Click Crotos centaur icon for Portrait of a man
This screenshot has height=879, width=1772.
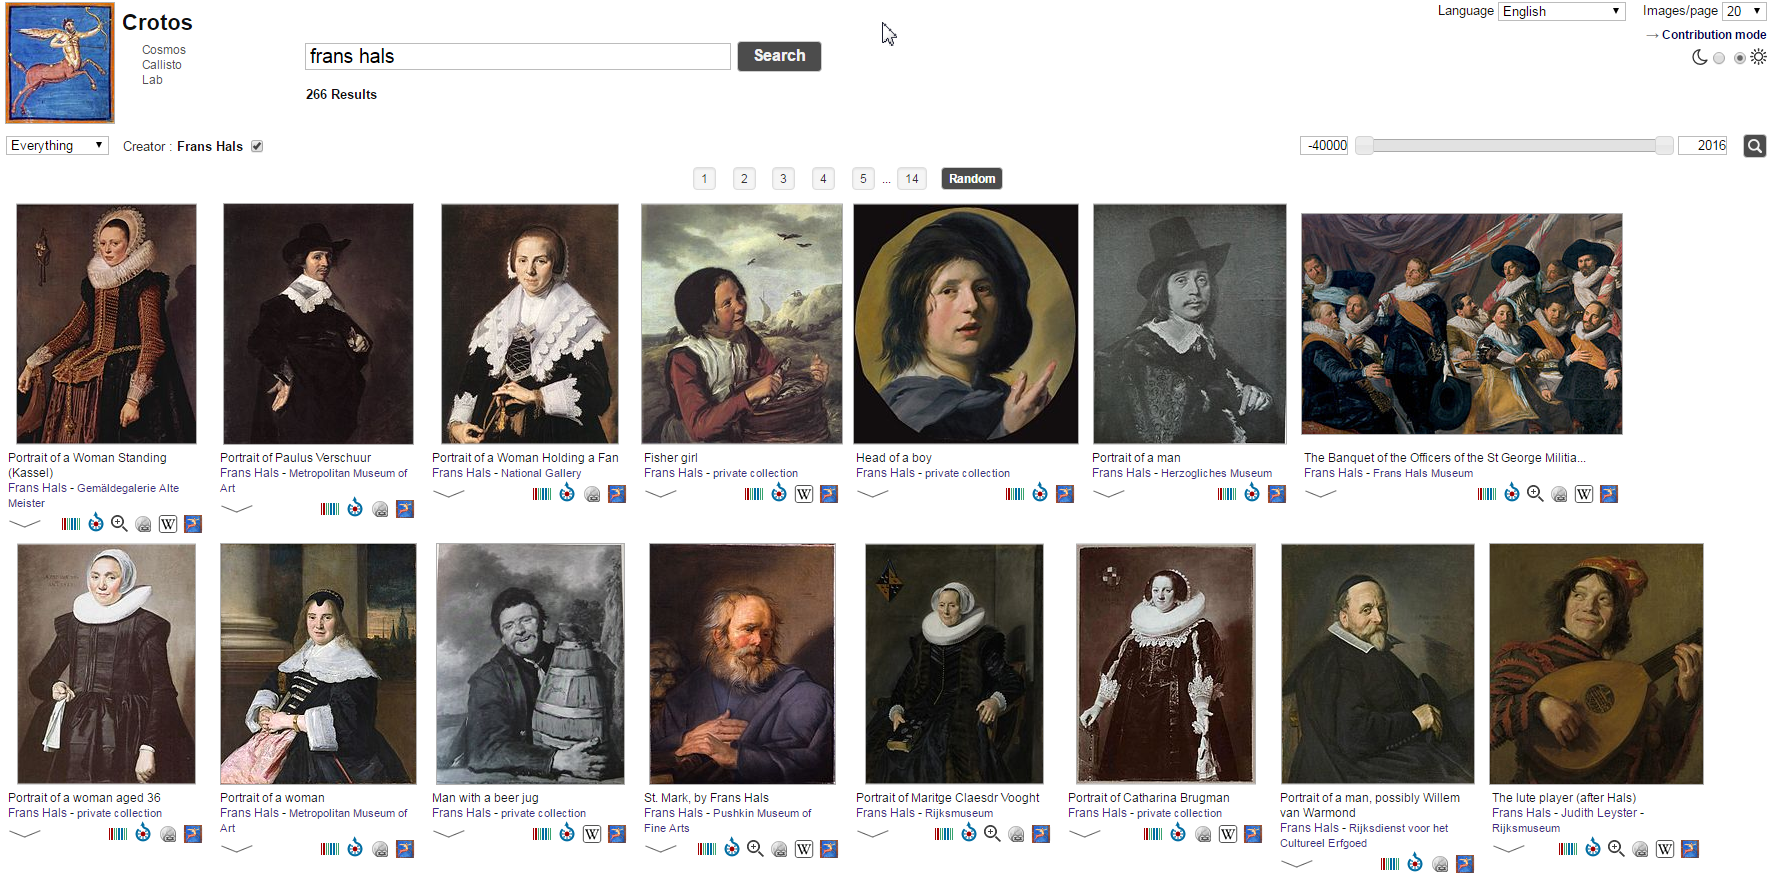pos(1277,494)
